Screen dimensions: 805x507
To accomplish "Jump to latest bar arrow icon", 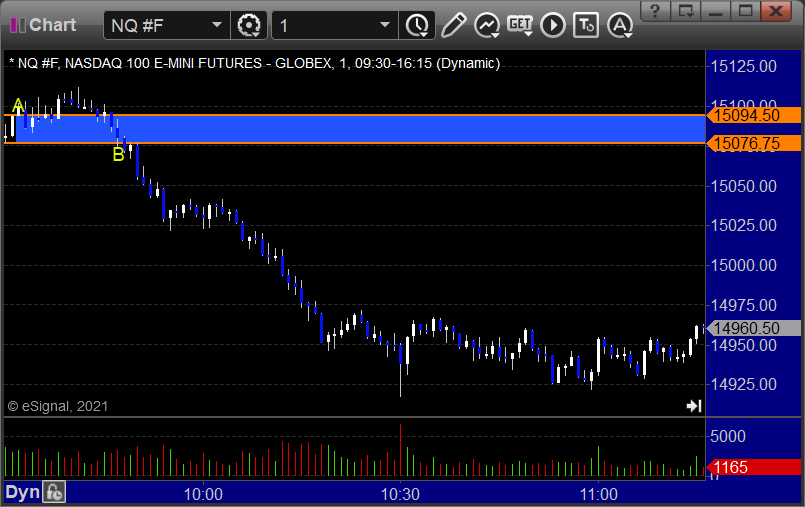I will click(694, 406).
